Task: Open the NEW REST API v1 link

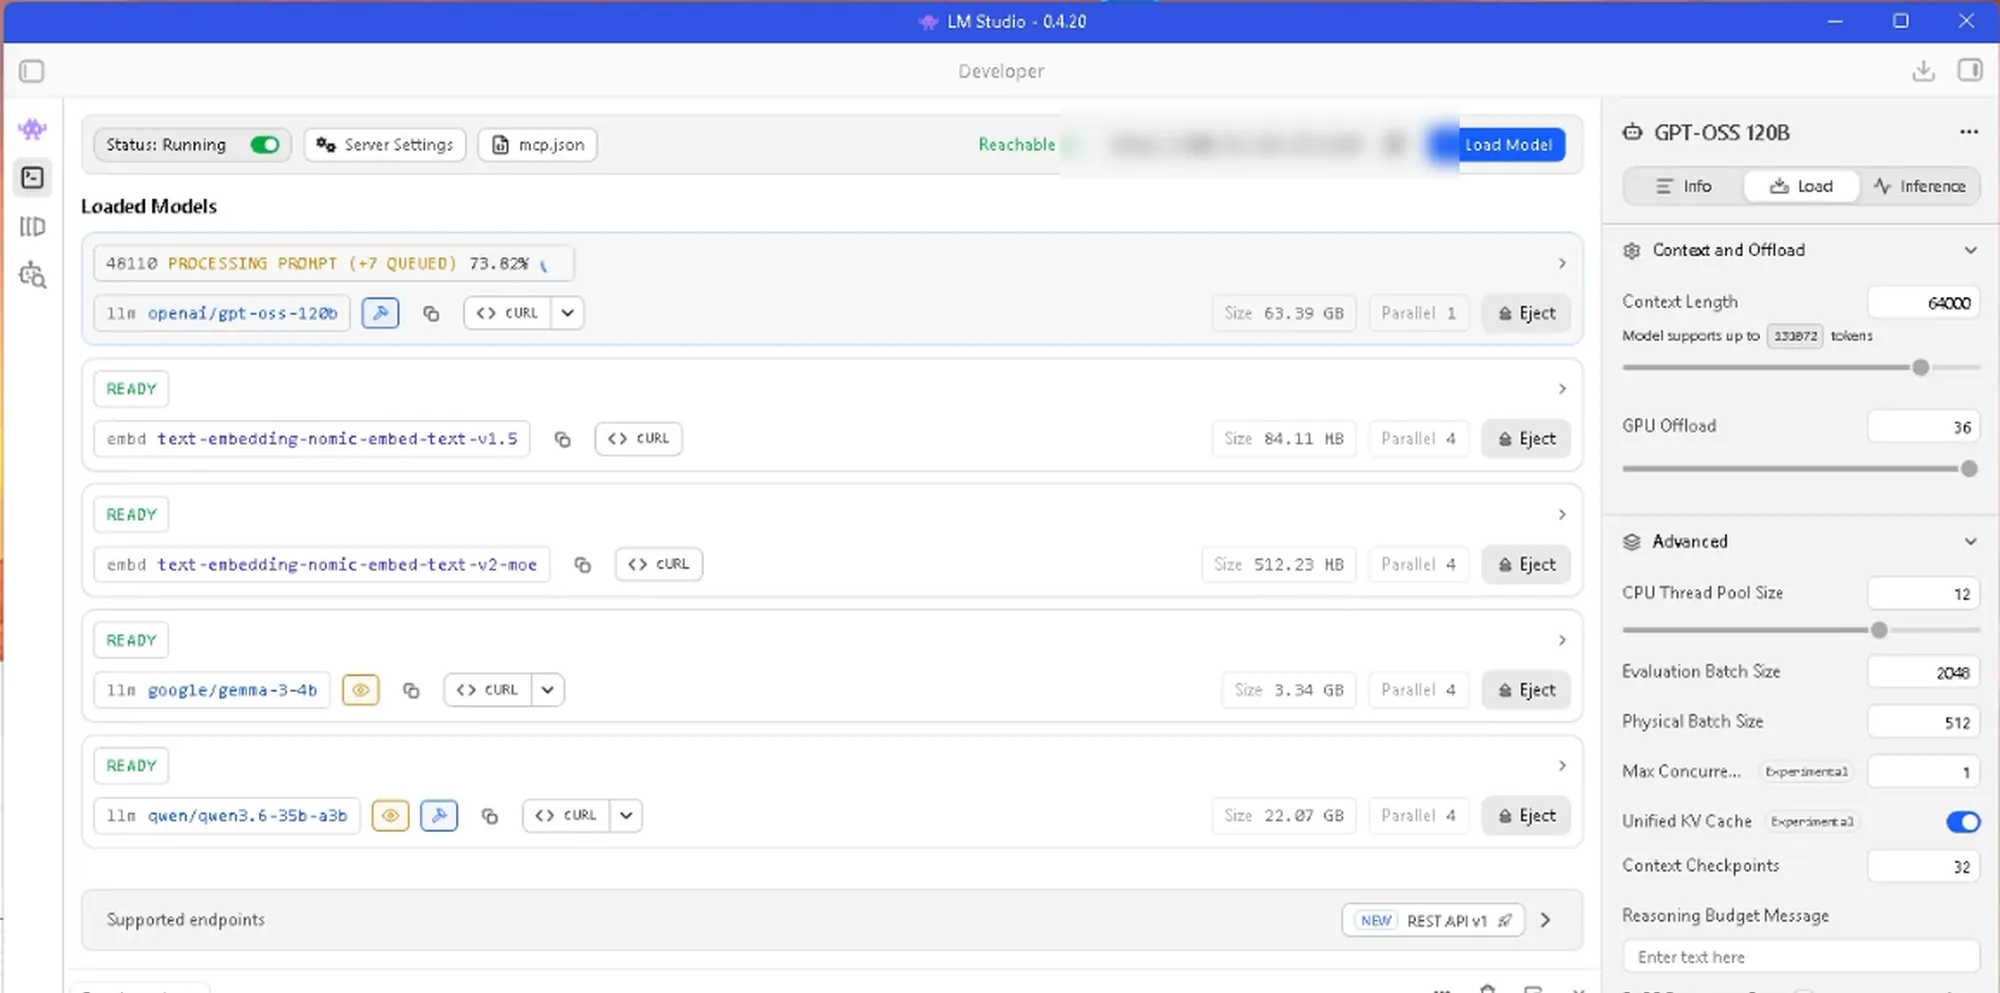Action: pos(1433,920)
